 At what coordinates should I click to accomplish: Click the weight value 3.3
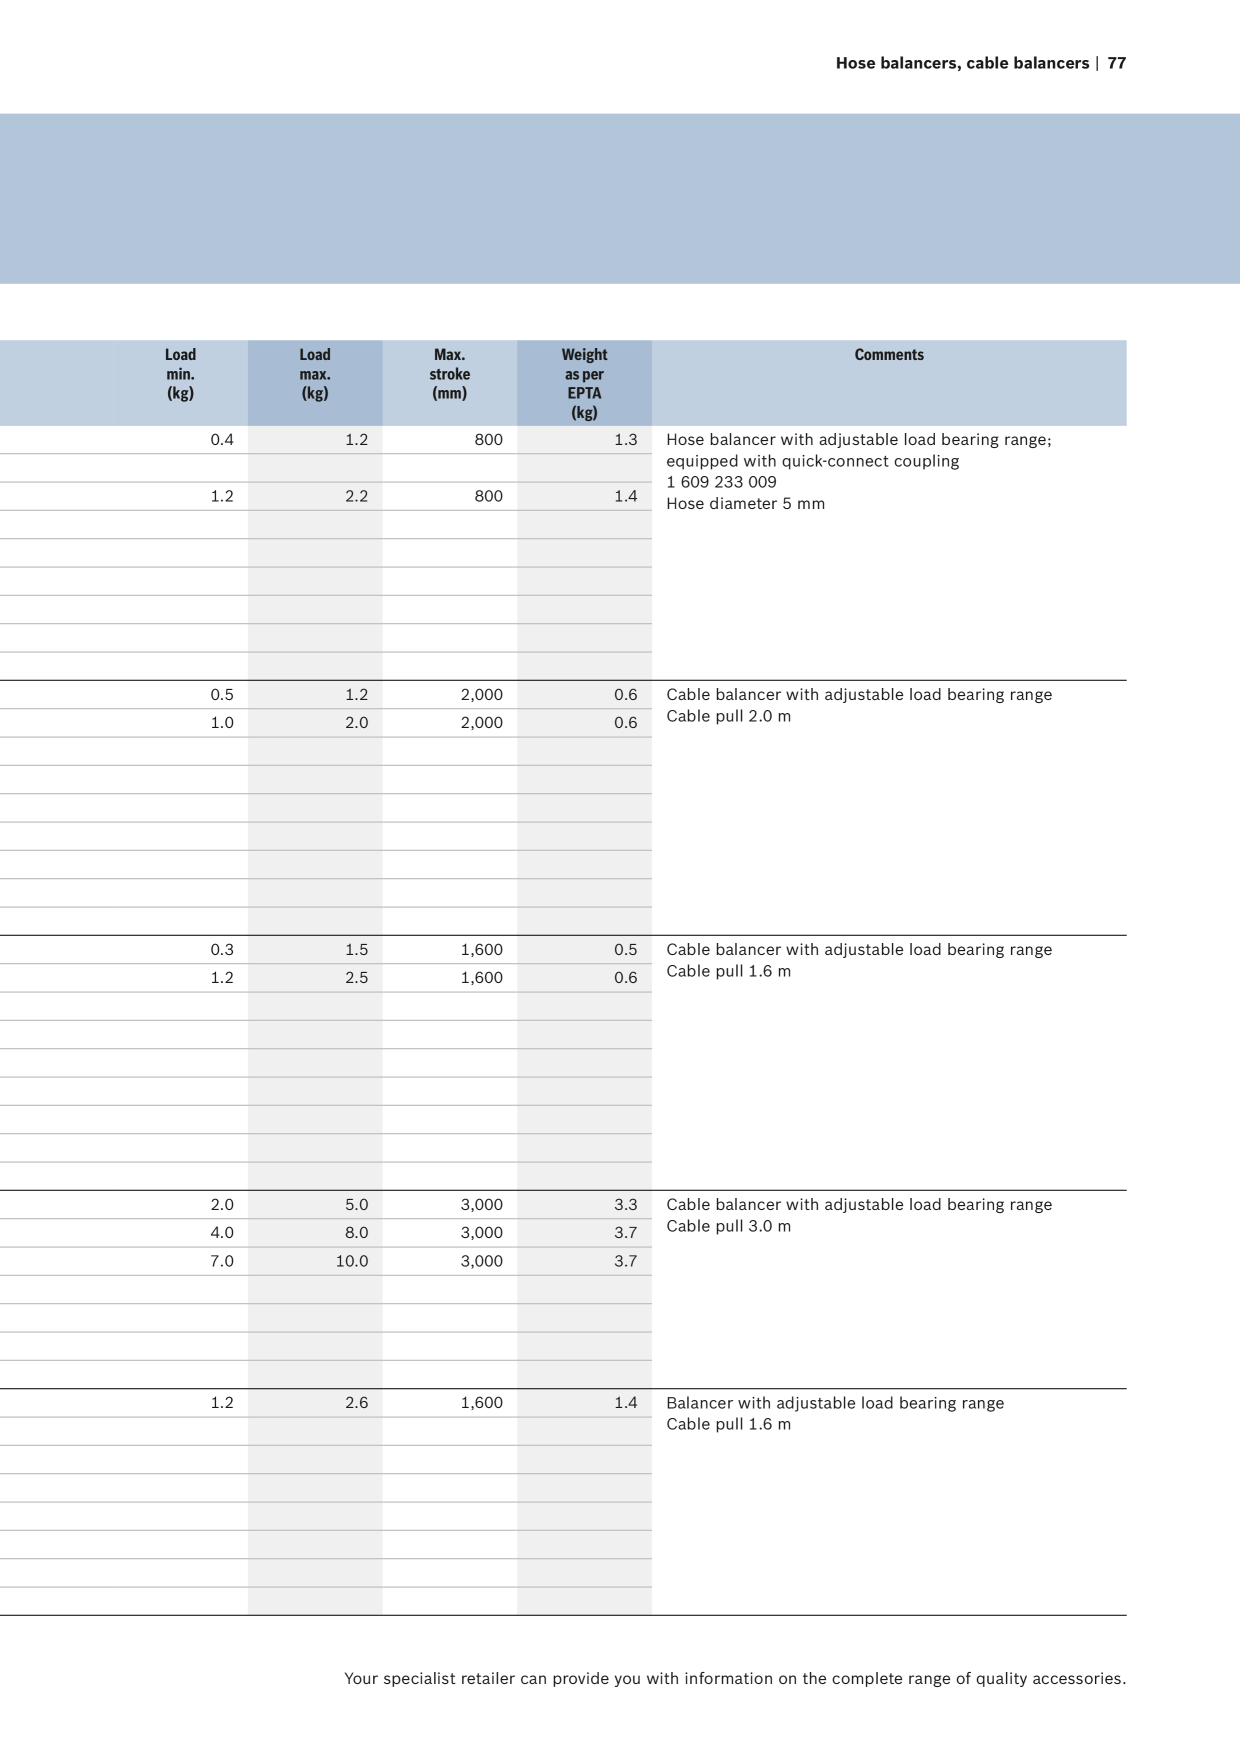626,1205
